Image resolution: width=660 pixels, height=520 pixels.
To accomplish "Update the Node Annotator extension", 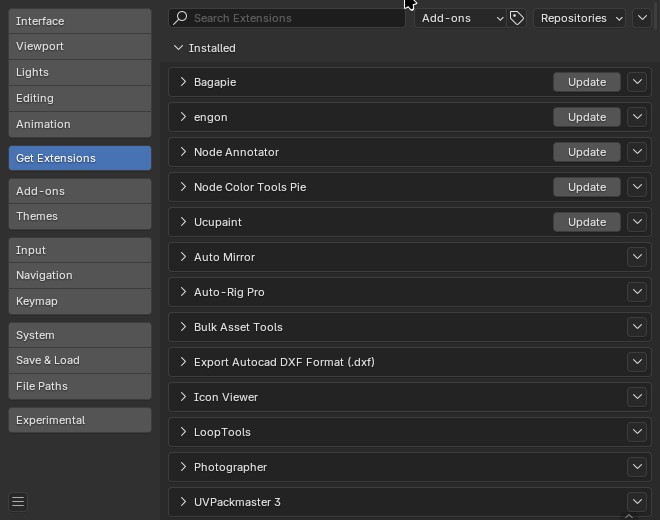I will coord(587,152).
